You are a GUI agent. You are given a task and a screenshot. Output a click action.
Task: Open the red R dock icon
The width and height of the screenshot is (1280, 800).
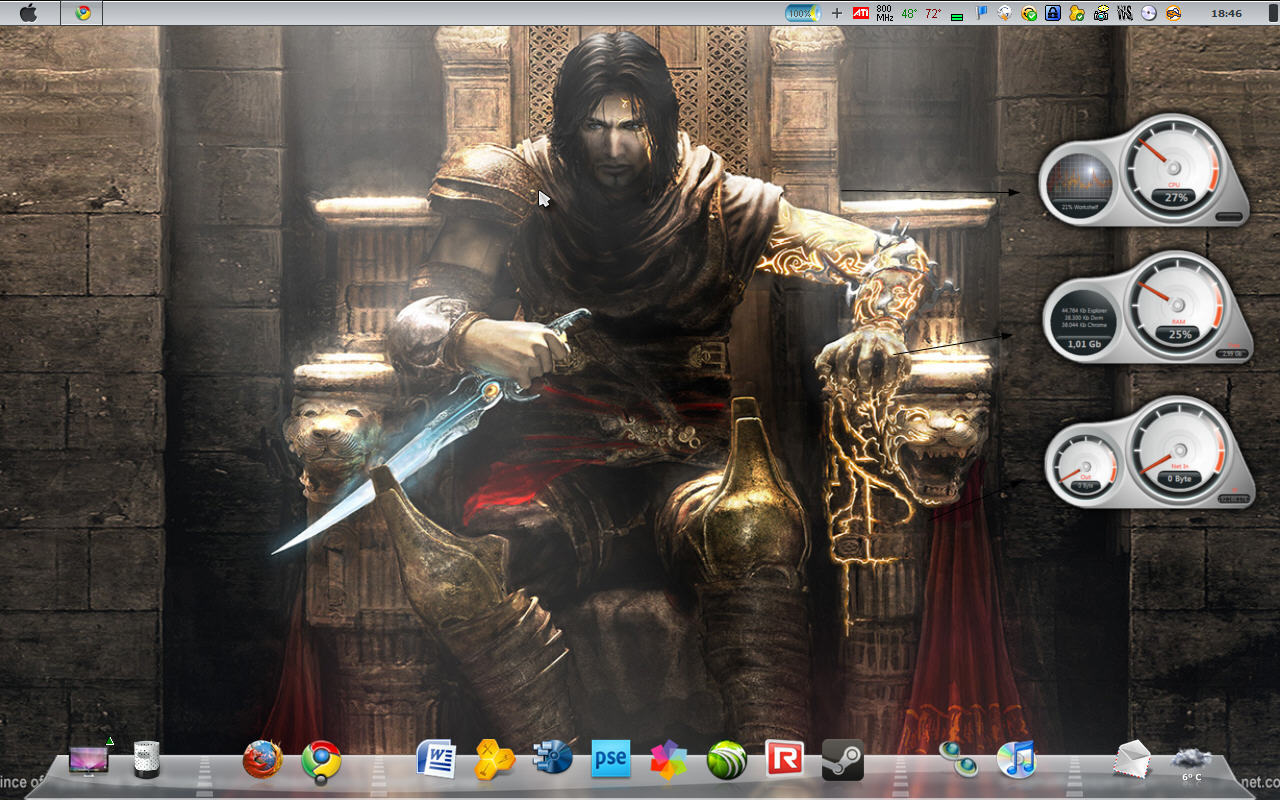tap(784, 760)
